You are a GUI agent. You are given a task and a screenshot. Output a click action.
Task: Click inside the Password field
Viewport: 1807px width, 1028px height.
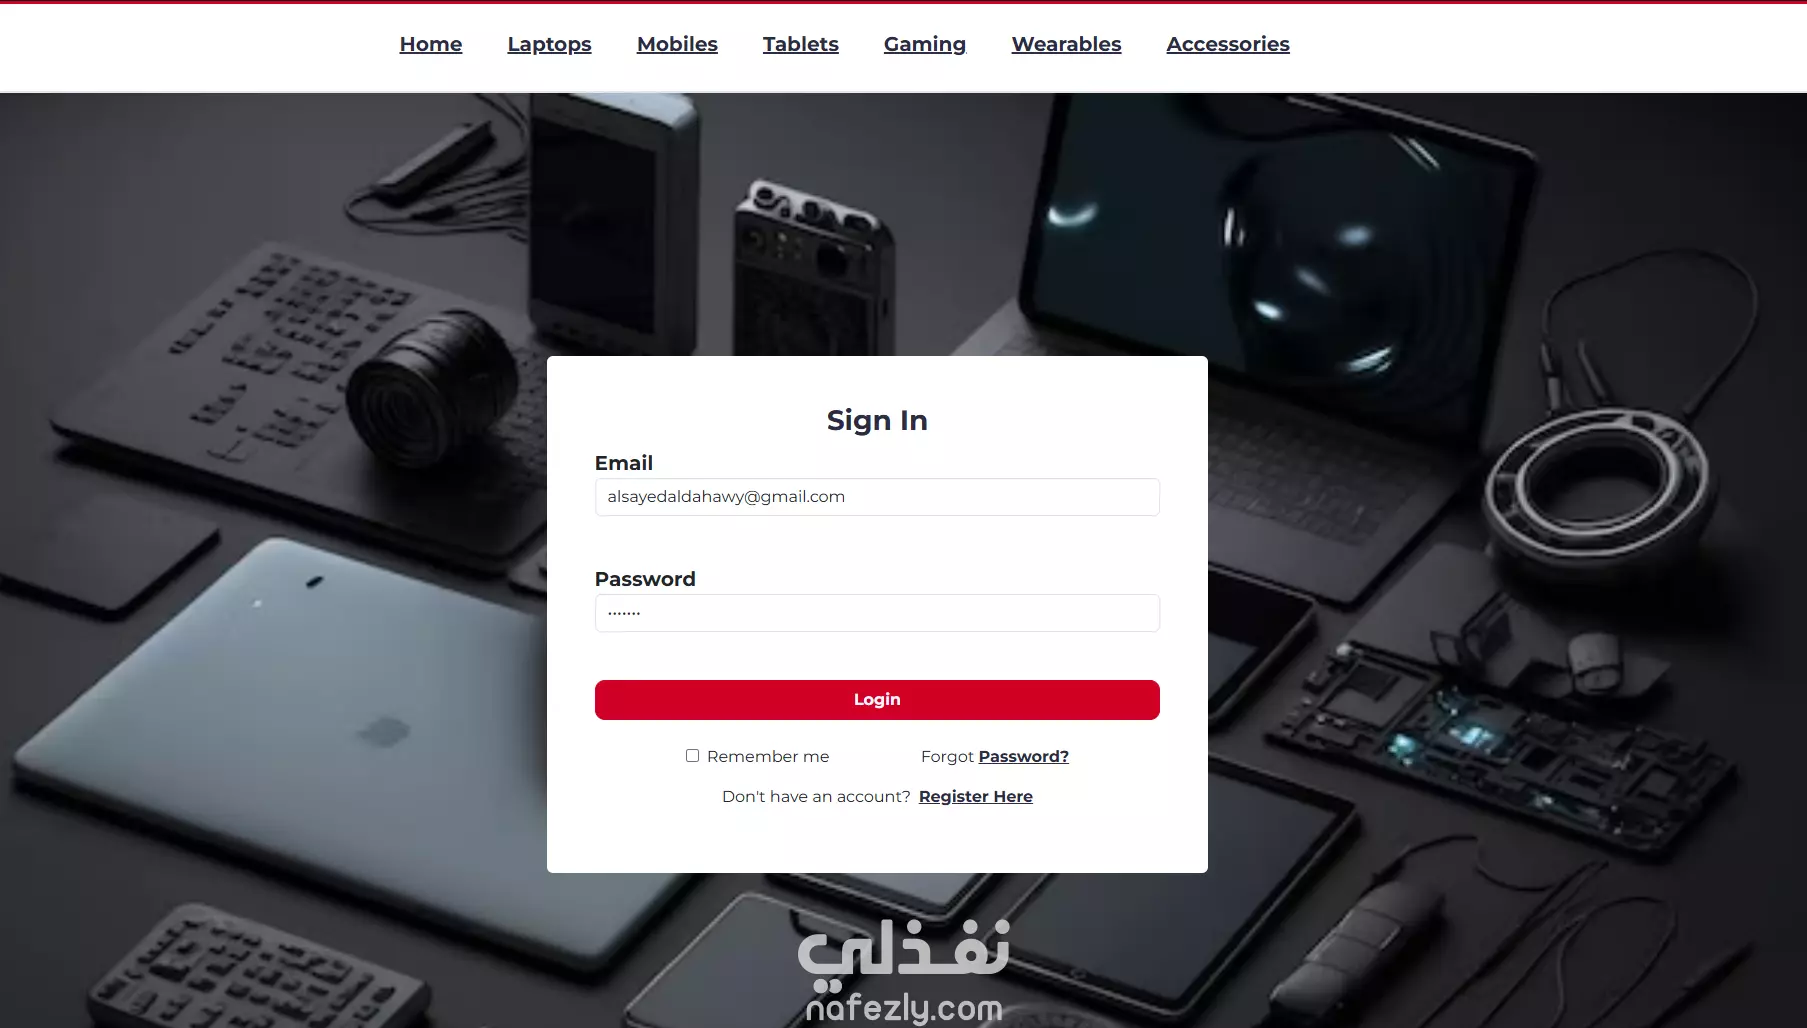pos(877,613)
